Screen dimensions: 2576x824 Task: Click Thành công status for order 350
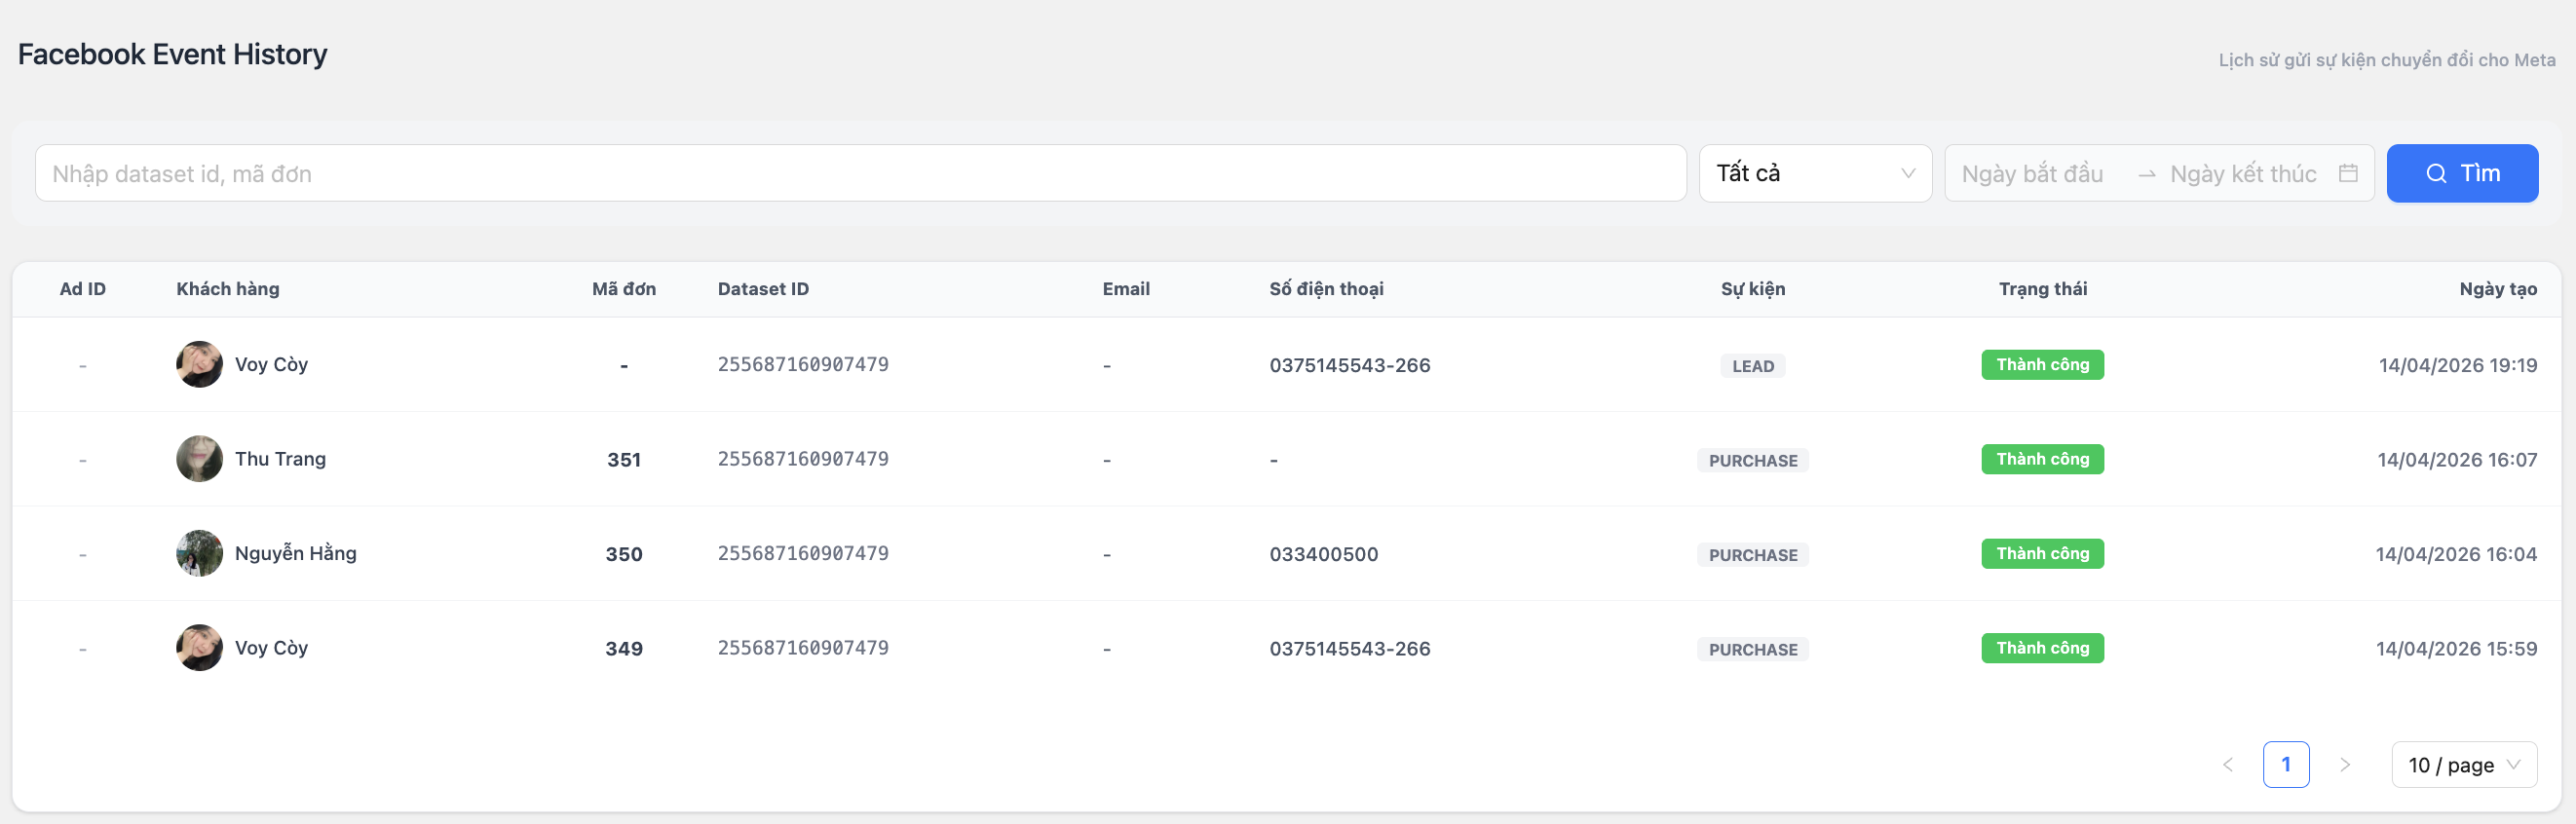[x=2042, y=554]
